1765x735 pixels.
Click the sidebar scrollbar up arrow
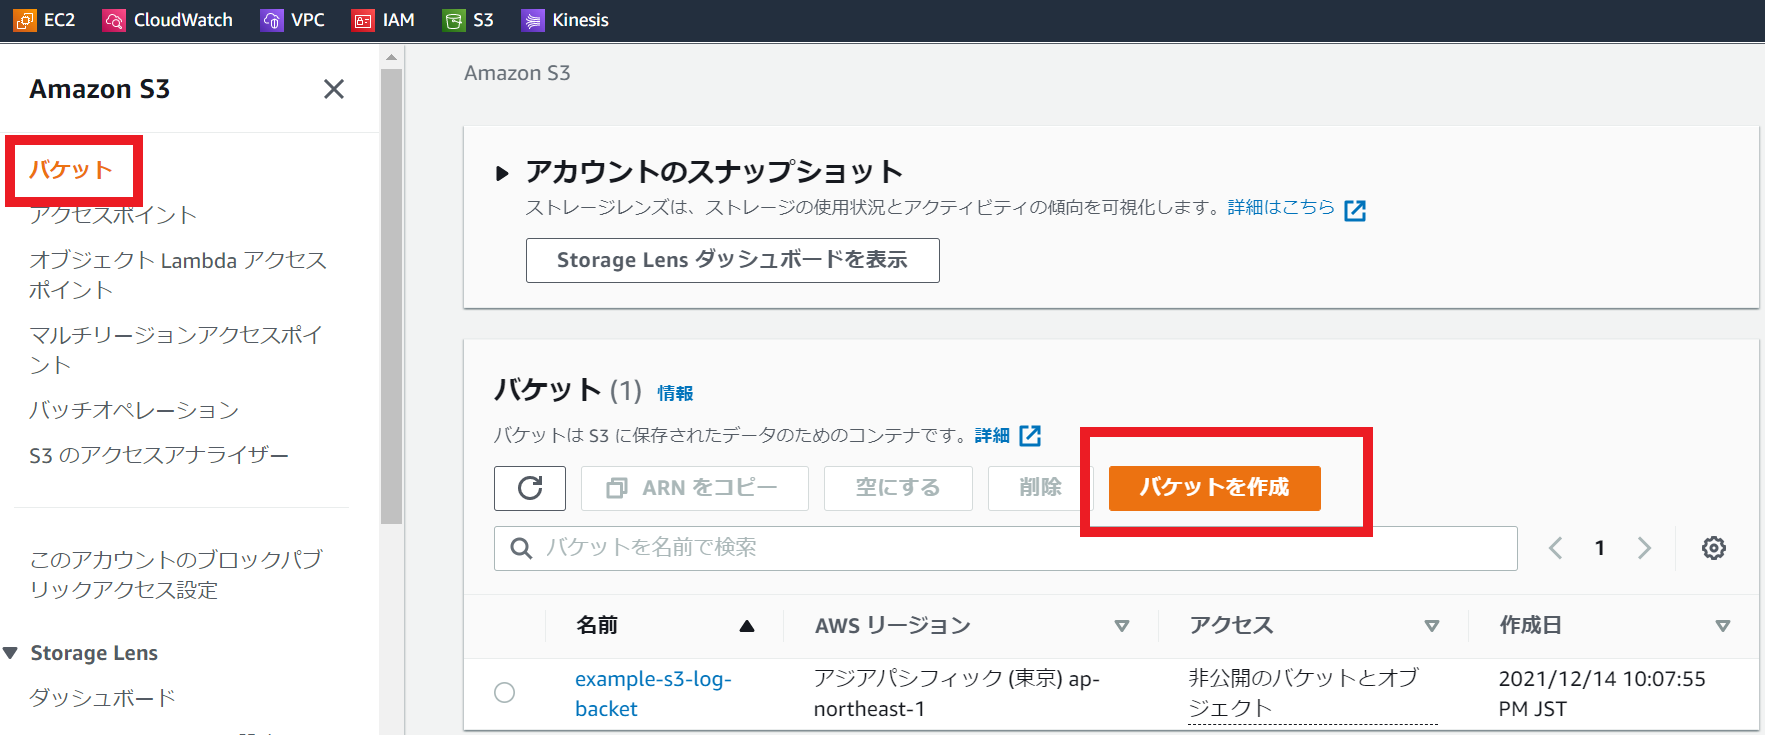[391, 57]
